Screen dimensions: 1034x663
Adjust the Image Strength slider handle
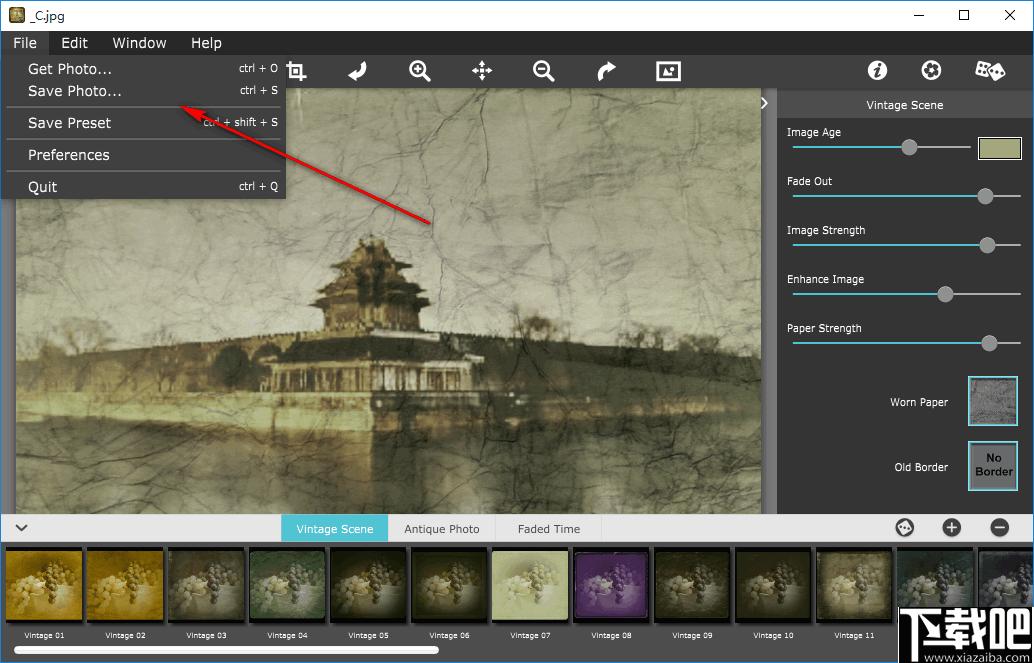[987, 245]
